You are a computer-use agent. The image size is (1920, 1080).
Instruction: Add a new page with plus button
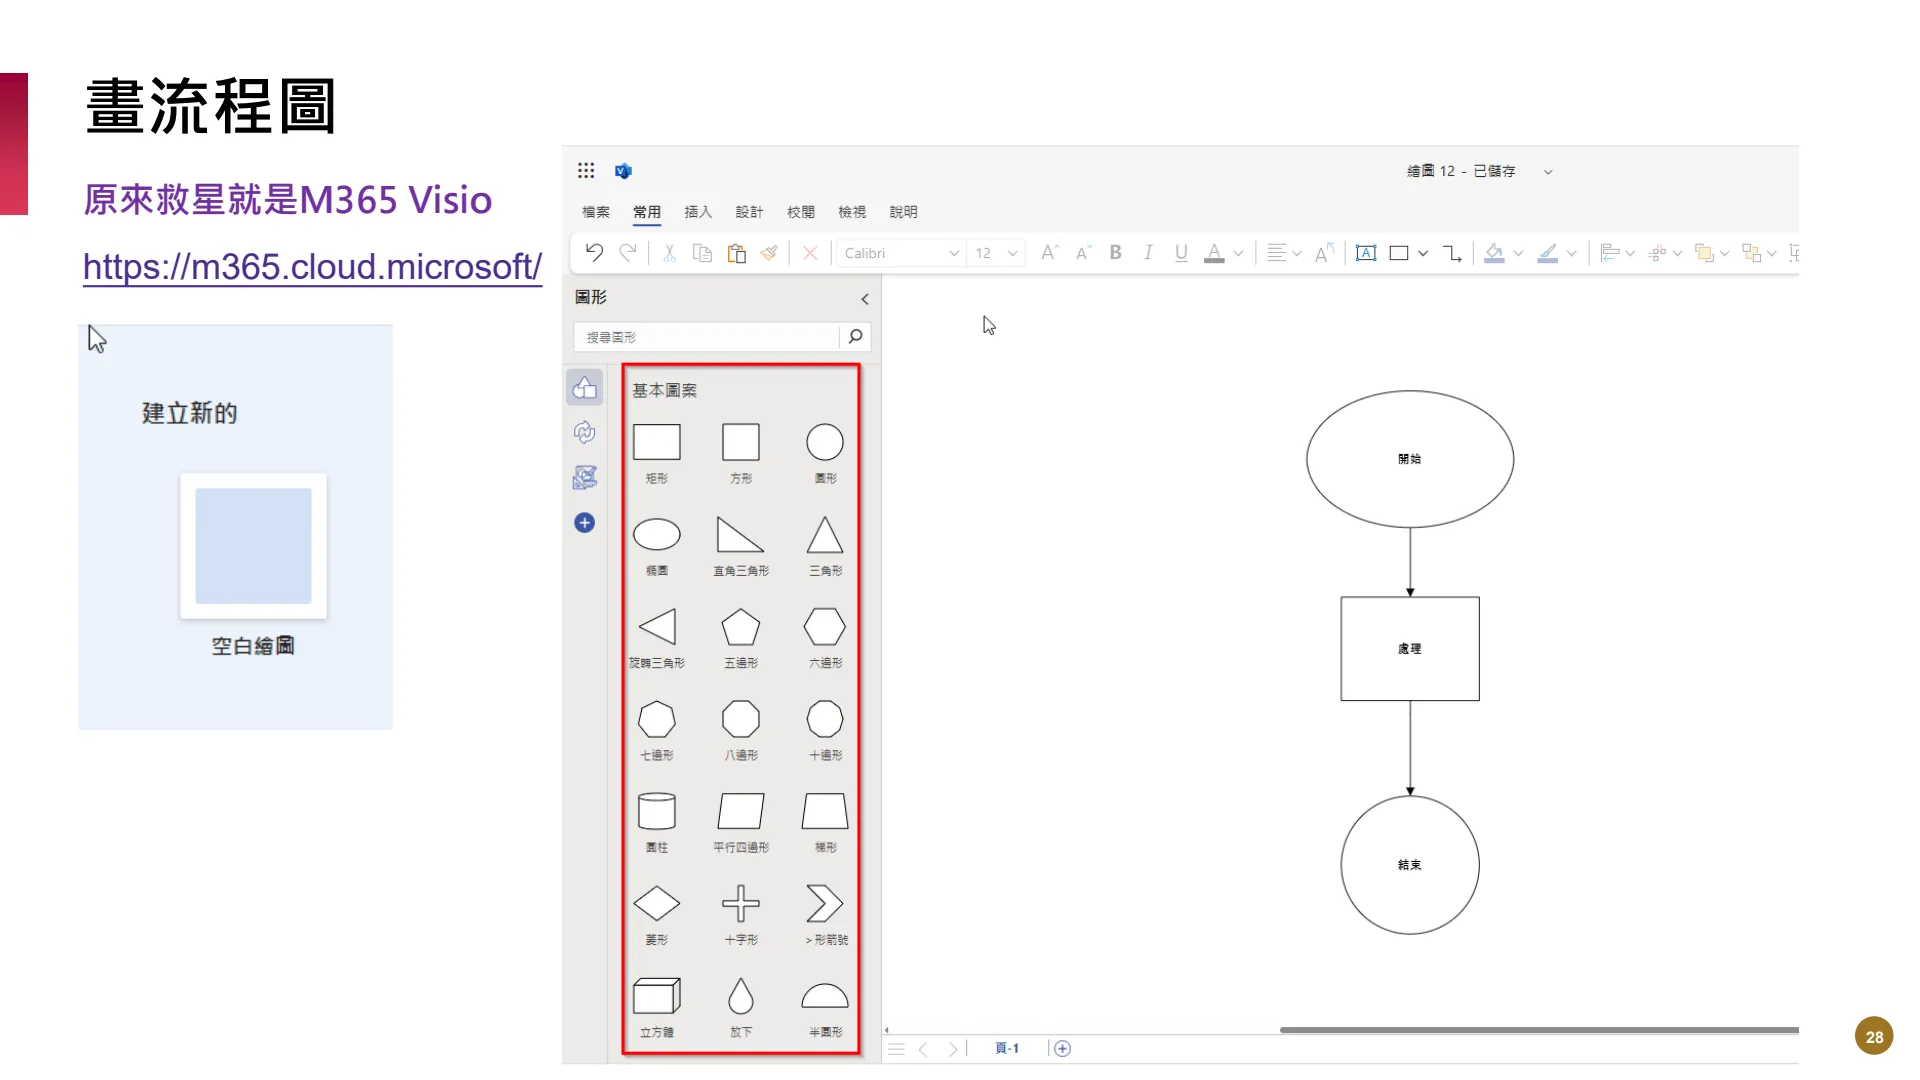tap(1063, 1048)
